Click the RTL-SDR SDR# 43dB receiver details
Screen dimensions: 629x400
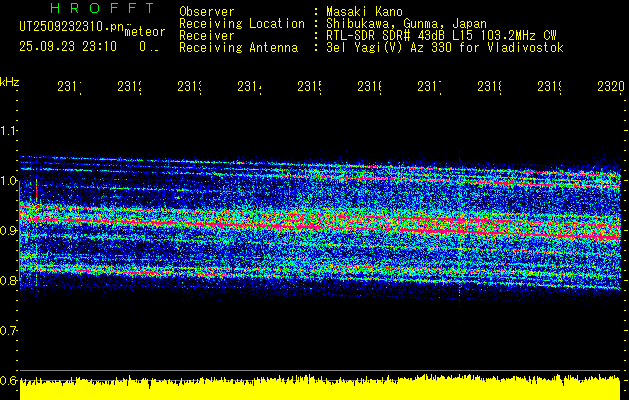tap(441, 36)
